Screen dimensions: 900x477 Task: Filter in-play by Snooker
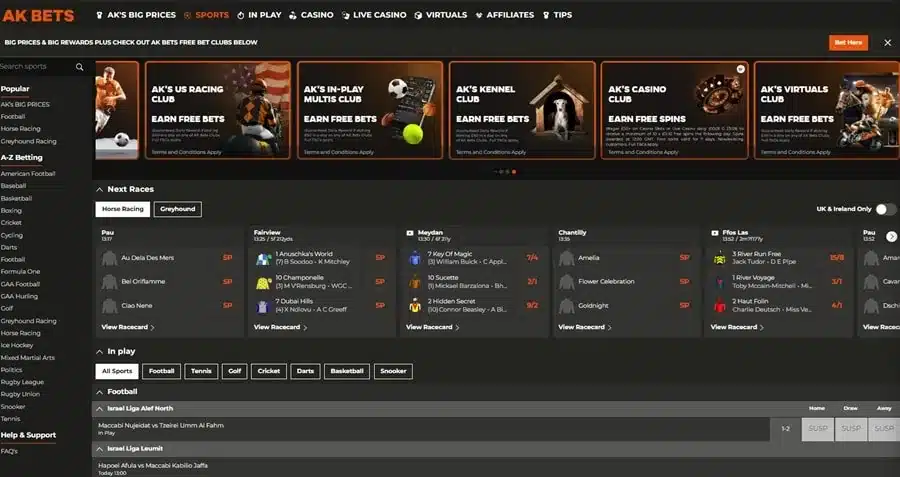pos(393,371)
